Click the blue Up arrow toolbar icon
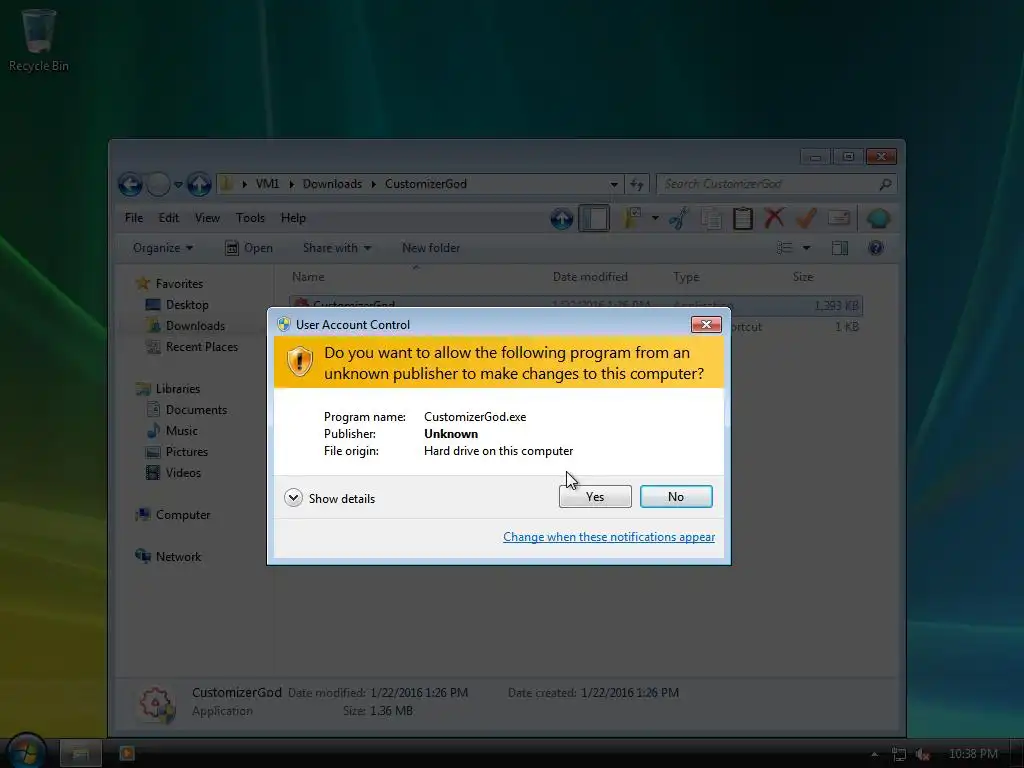This screenshot has width=1024, height=768. coord(562,219)
